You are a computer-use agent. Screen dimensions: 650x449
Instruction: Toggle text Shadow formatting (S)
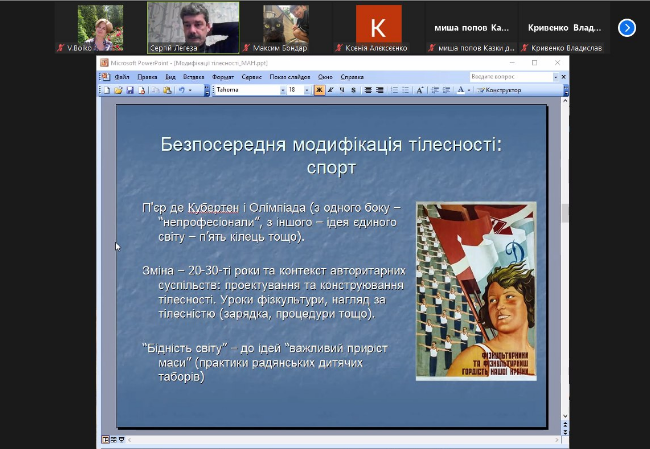coord(353,90)
